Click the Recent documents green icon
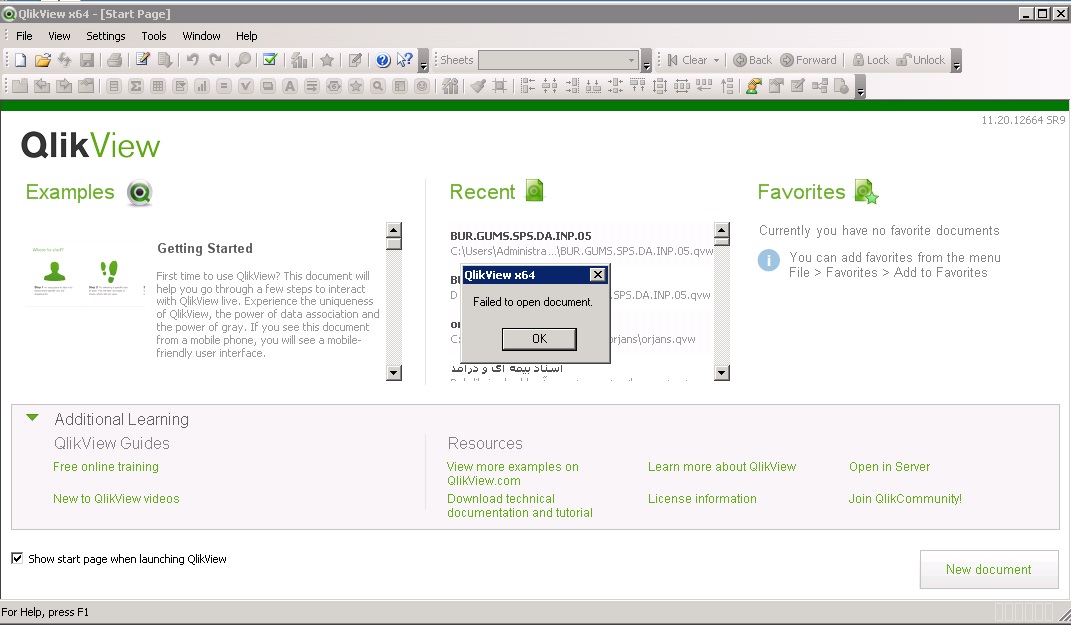The height and width of the screenshot is (625, 1071). (x=534, y=191)
